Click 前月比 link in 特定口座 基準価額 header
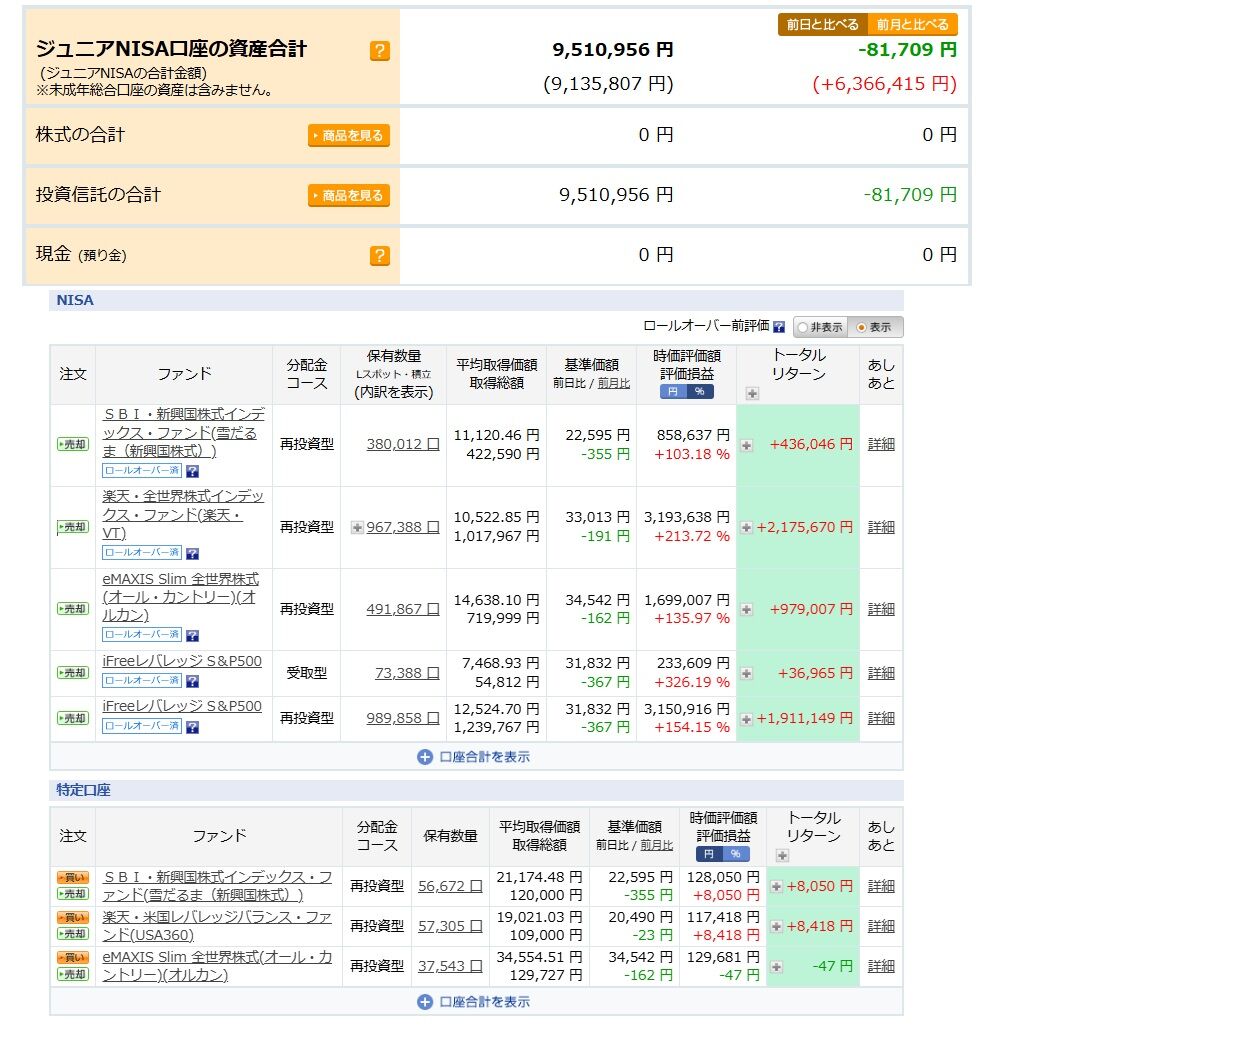 coord(657,845)
